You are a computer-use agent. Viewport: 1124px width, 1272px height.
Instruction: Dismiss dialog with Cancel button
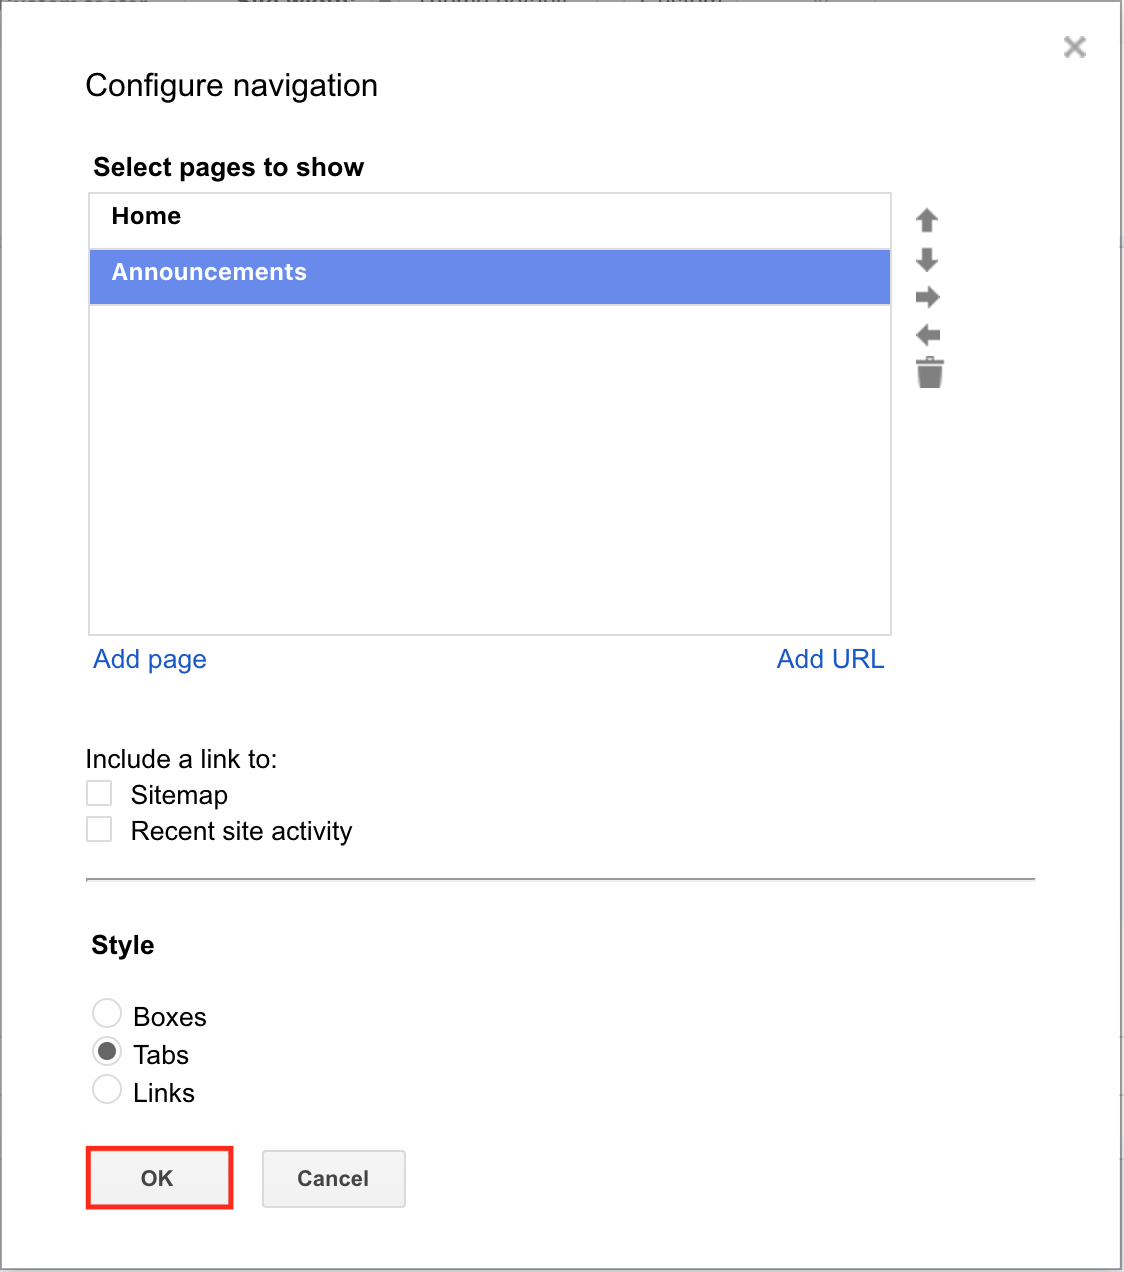333,1178
